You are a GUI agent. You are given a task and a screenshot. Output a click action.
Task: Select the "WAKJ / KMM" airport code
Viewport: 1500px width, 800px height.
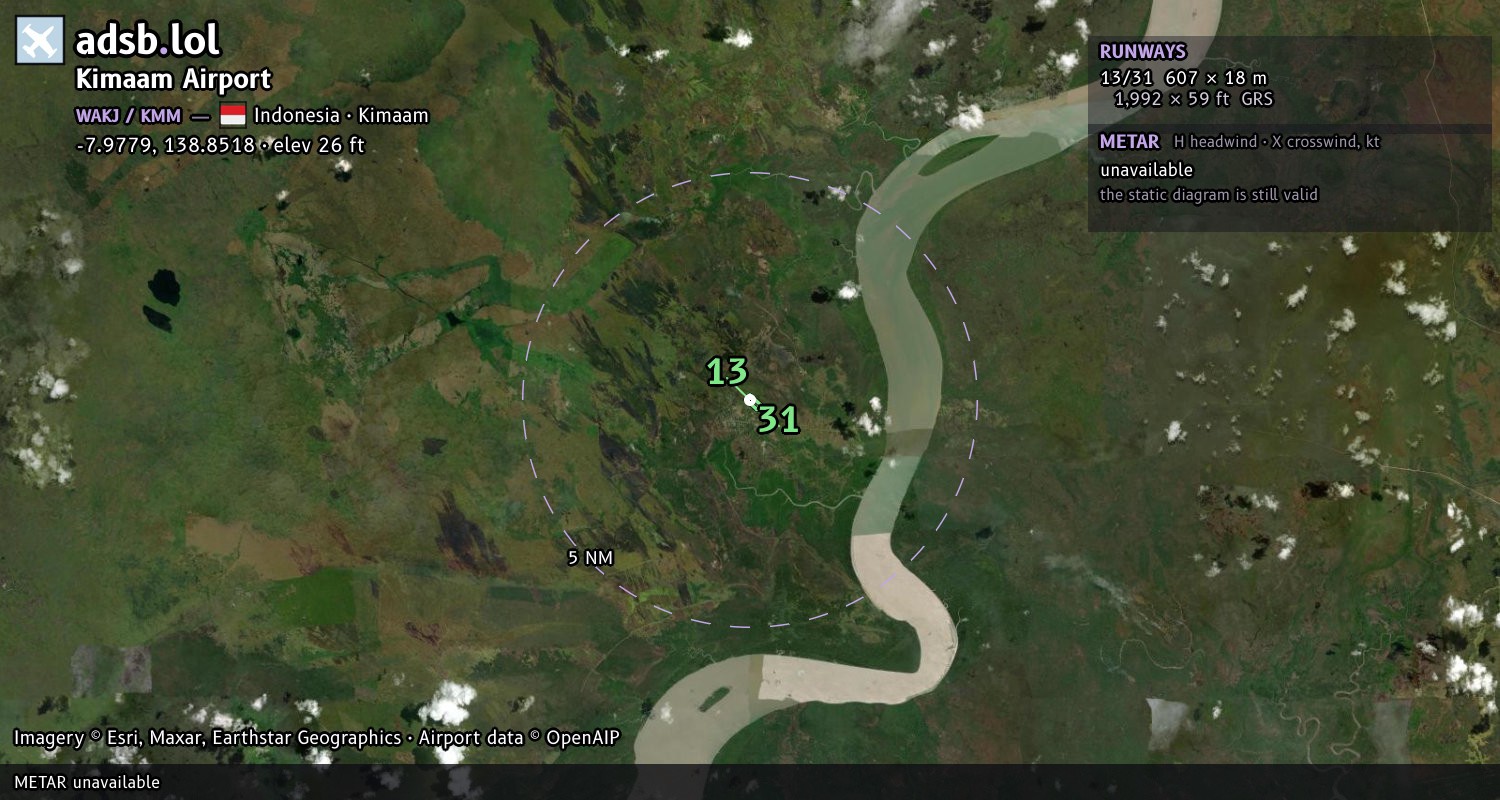click(x=128, y=116)
